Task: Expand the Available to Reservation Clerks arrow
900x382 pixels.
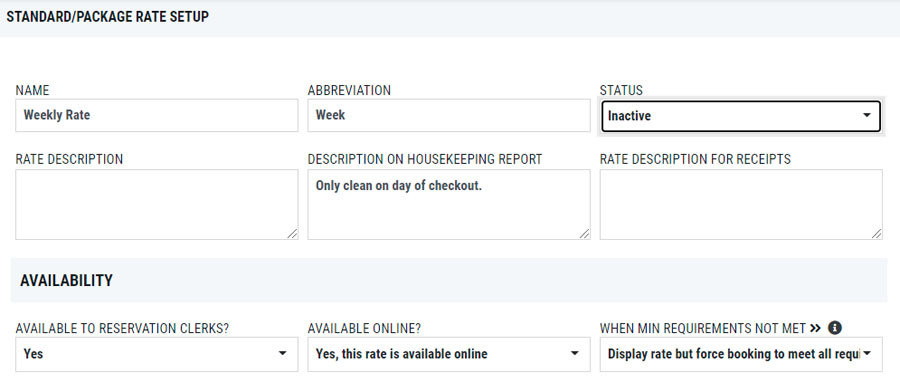Action: 282,353
